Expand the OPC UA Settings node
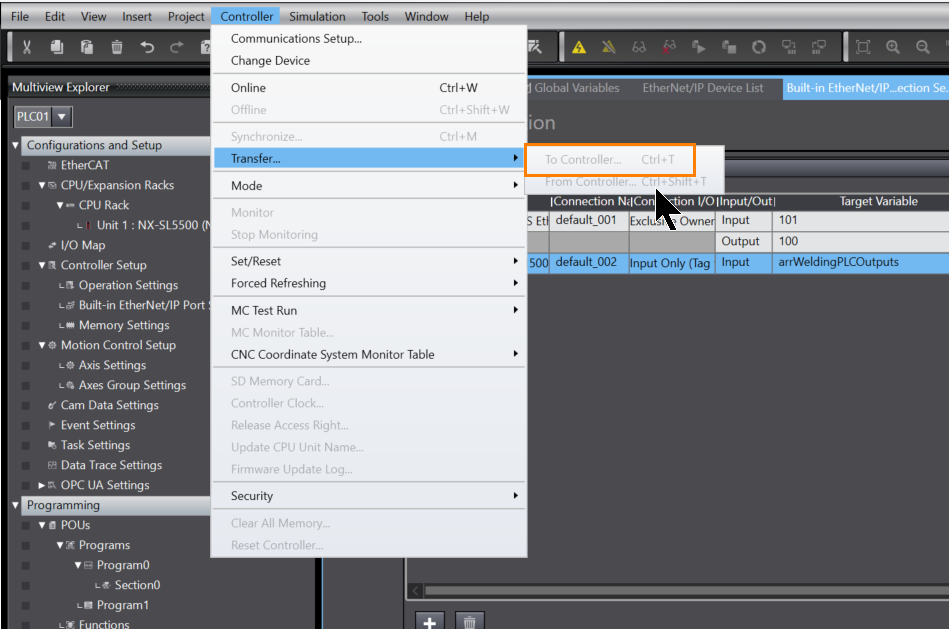This screenshot has width=949, height=629. (x=42, y=485)
